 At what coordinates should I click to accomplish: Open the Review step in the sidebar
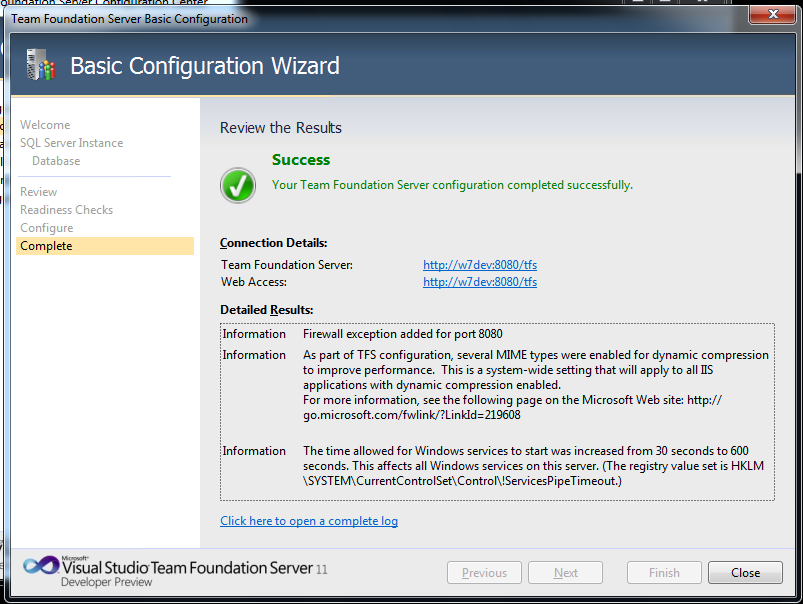39,192
